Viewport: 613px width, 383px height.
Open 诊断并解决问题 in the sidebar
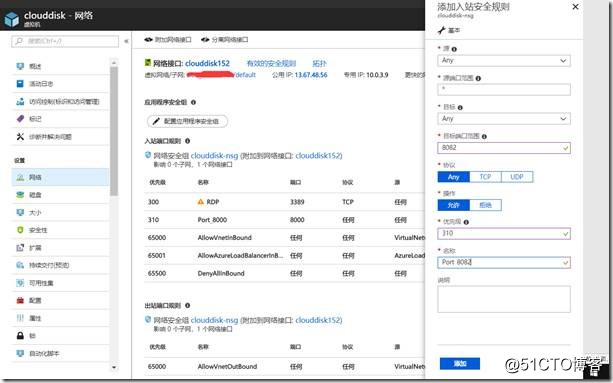click(61, 137)
